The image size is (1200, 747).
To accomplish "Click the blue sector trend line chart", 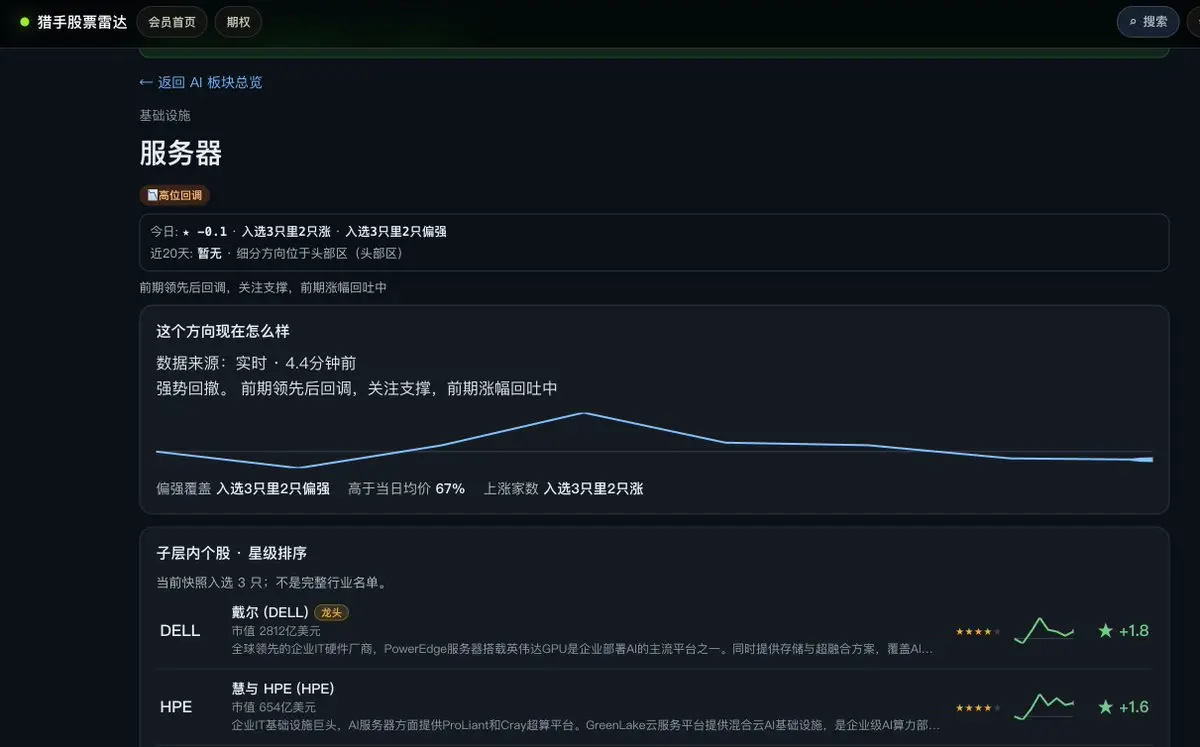I will click(654, 440).
